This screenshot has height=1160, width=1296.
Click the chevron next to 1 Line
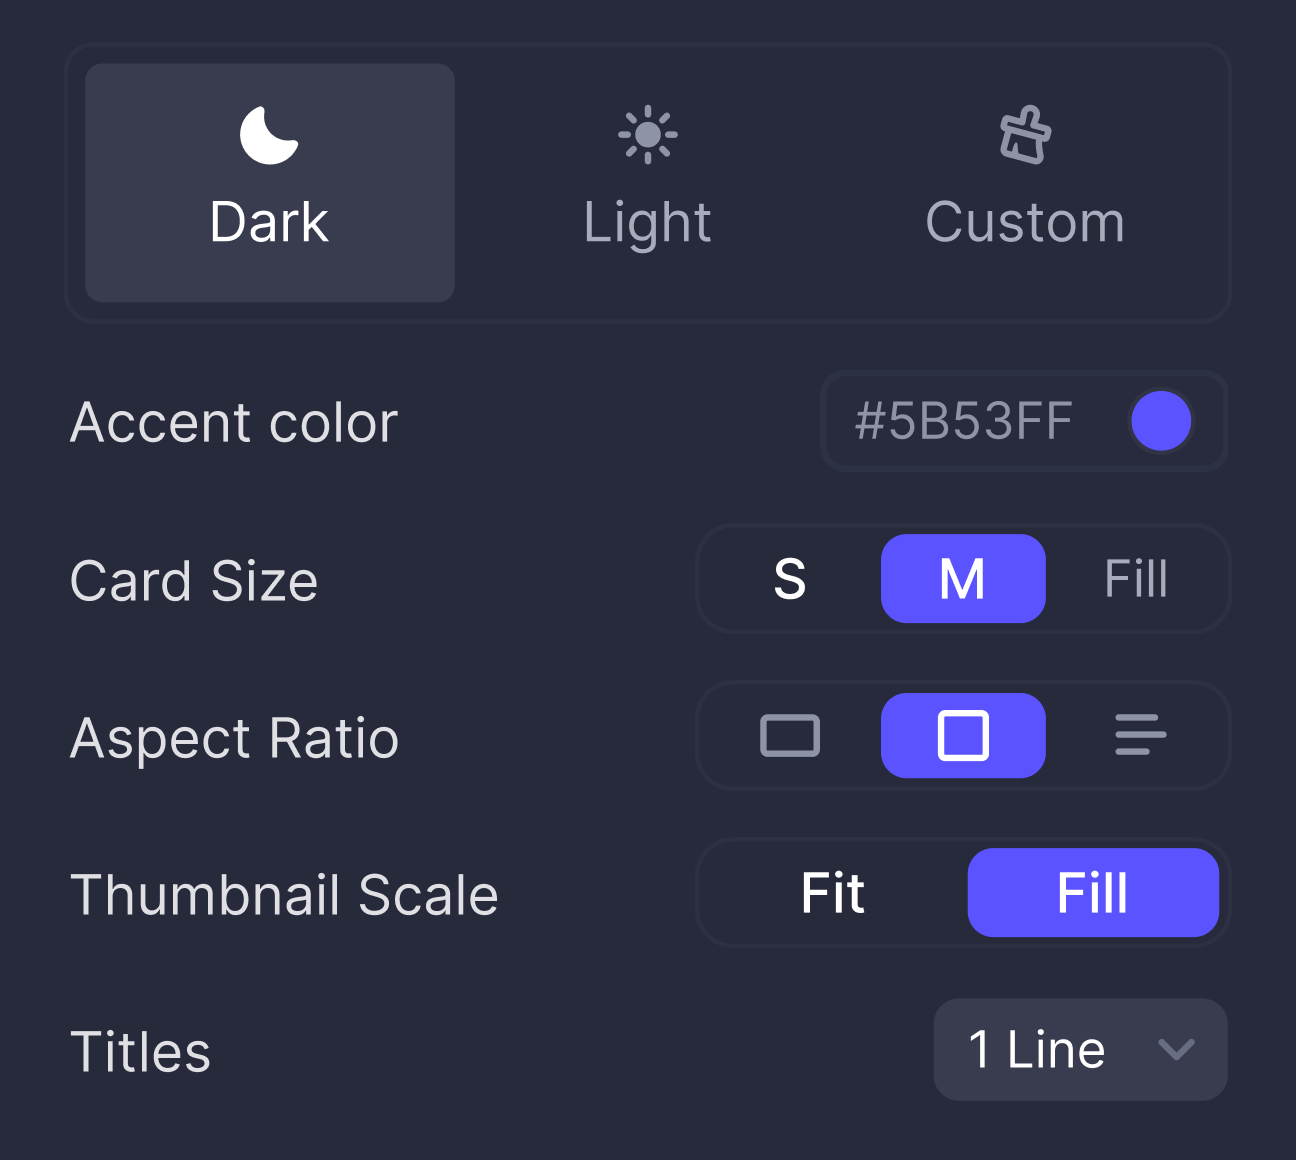[1176, 1050]
